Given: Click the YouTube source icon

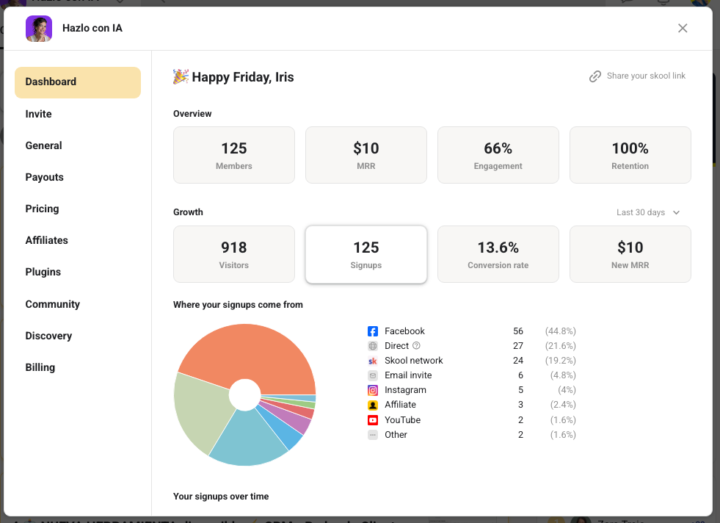Looking at the screenshot, I should pyautogui.click(x=372, y=420).
